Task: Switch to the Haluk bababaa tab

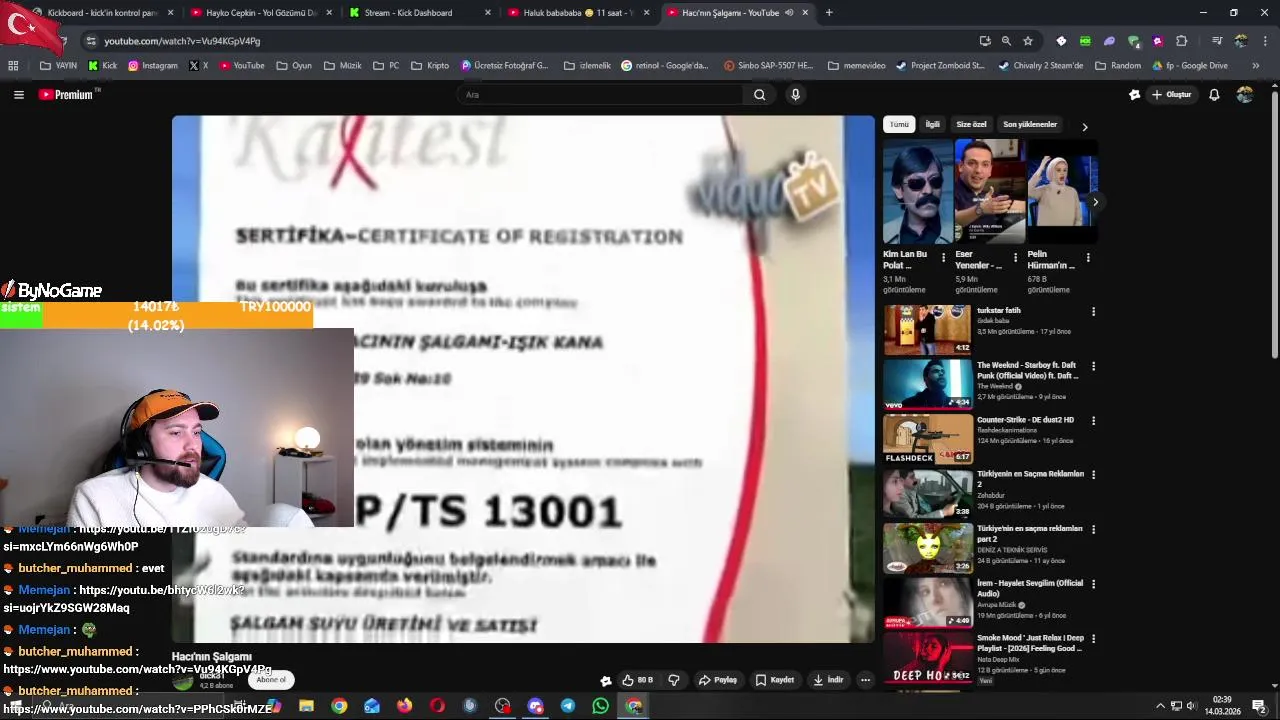Action: 578,13
